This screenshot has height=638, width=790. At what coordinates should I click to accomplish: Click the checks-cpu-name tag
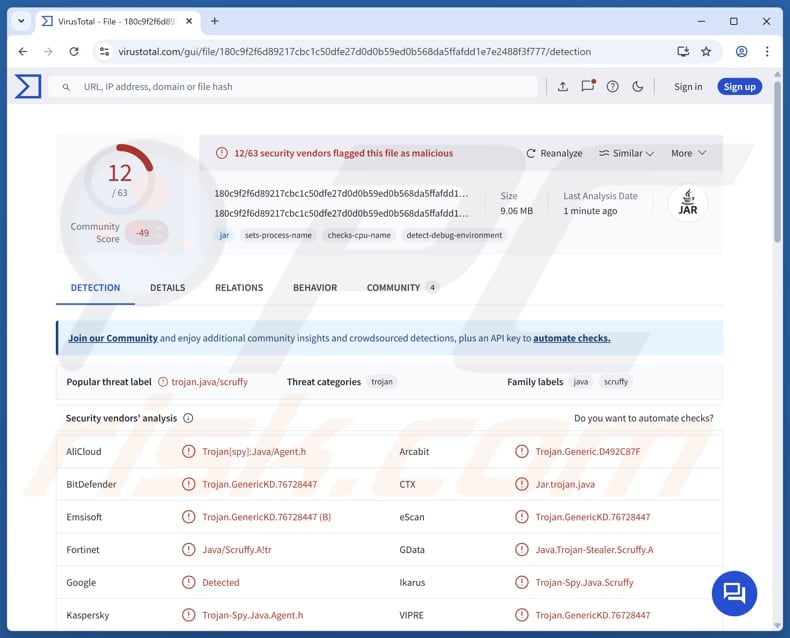click(359, 235)
